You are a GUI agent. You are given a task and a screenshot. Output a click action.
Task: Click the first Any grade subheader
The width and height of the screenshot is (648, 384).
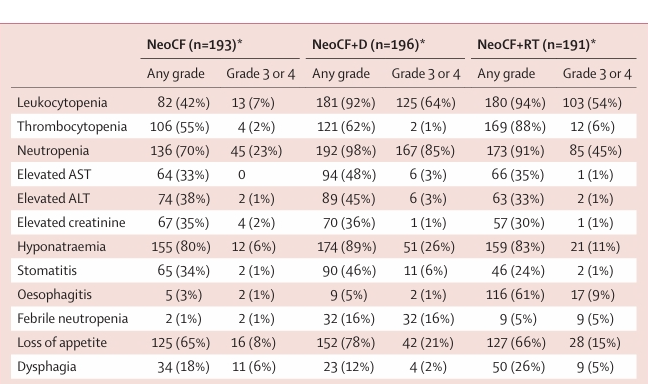tap(176, 74)
